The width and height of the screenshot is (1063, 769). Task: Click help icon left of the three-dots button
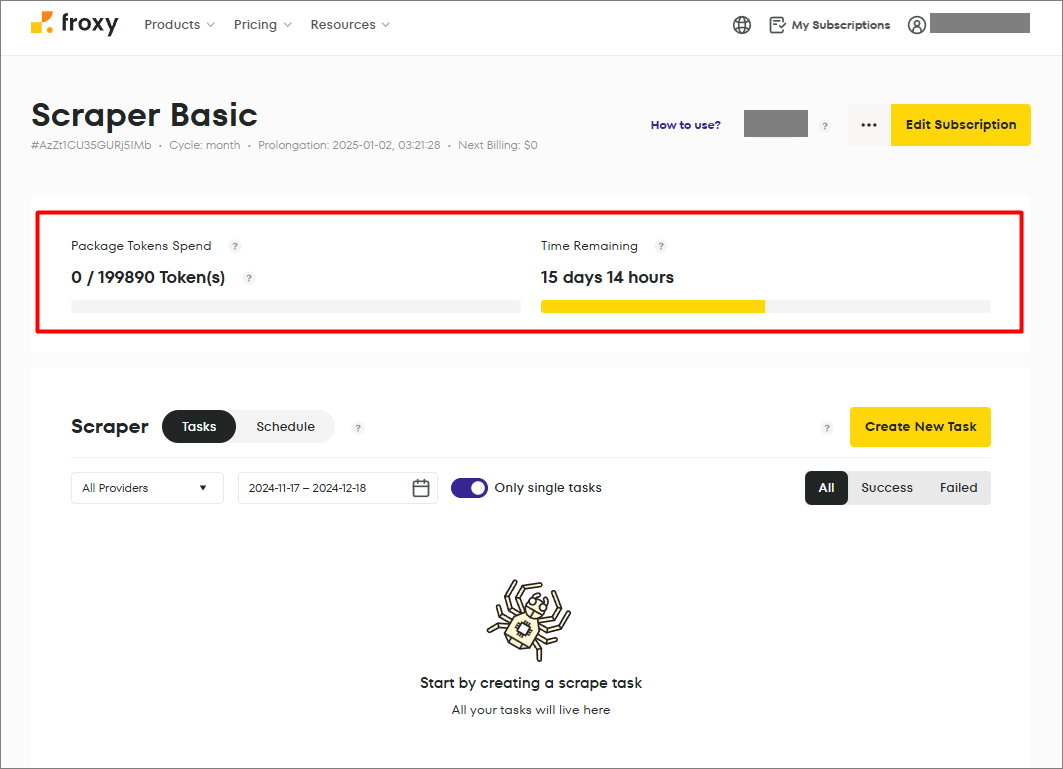(x=824, y=126)
